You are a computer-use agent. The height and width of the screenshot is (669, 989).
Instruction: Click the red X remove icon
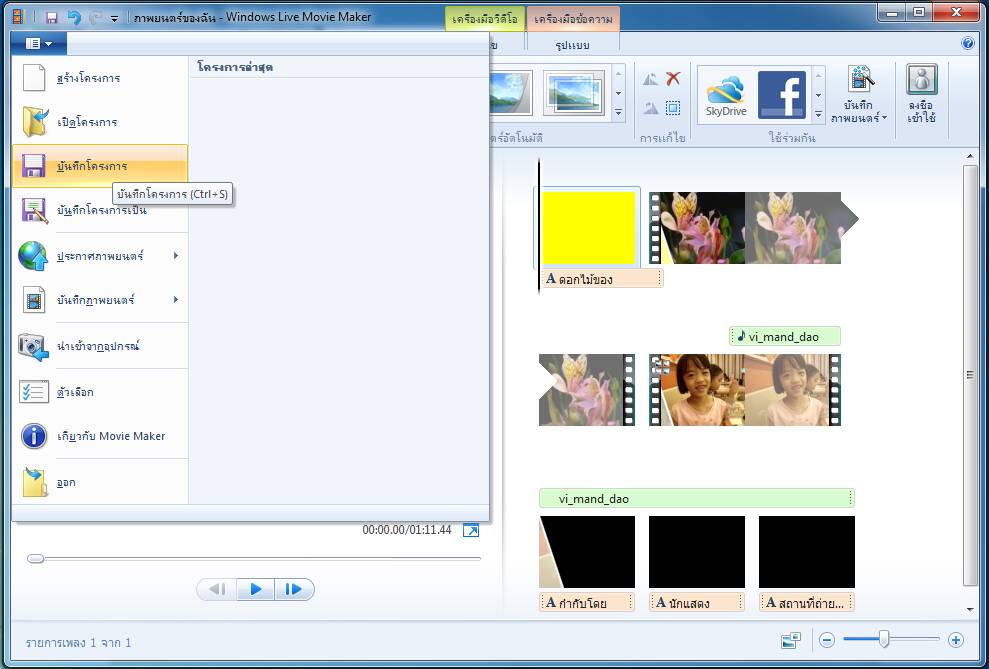[x=673, y=79]
